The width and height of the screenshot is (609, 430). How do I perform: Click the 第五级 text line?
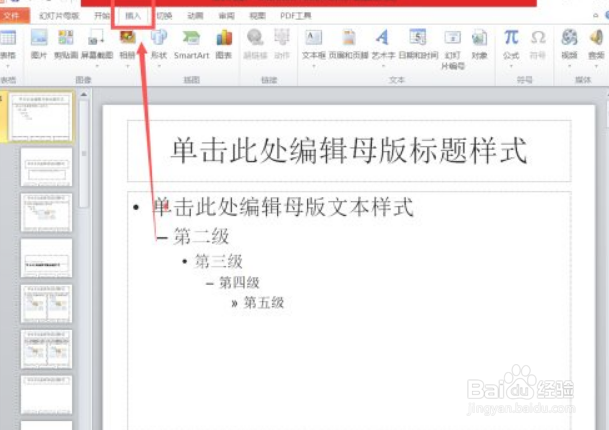tap(264, 303)
